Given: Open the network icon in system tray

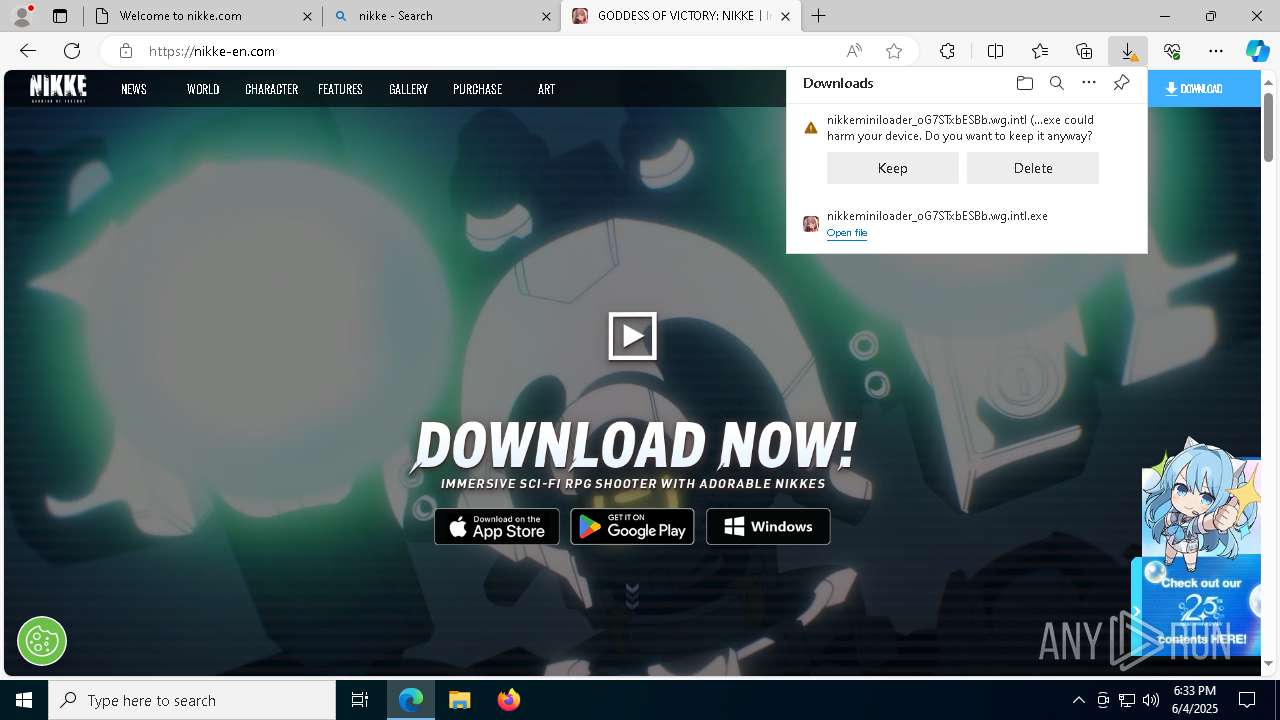Looking at the screenshot, I should pyautogui.click(x=1127, y=700).
